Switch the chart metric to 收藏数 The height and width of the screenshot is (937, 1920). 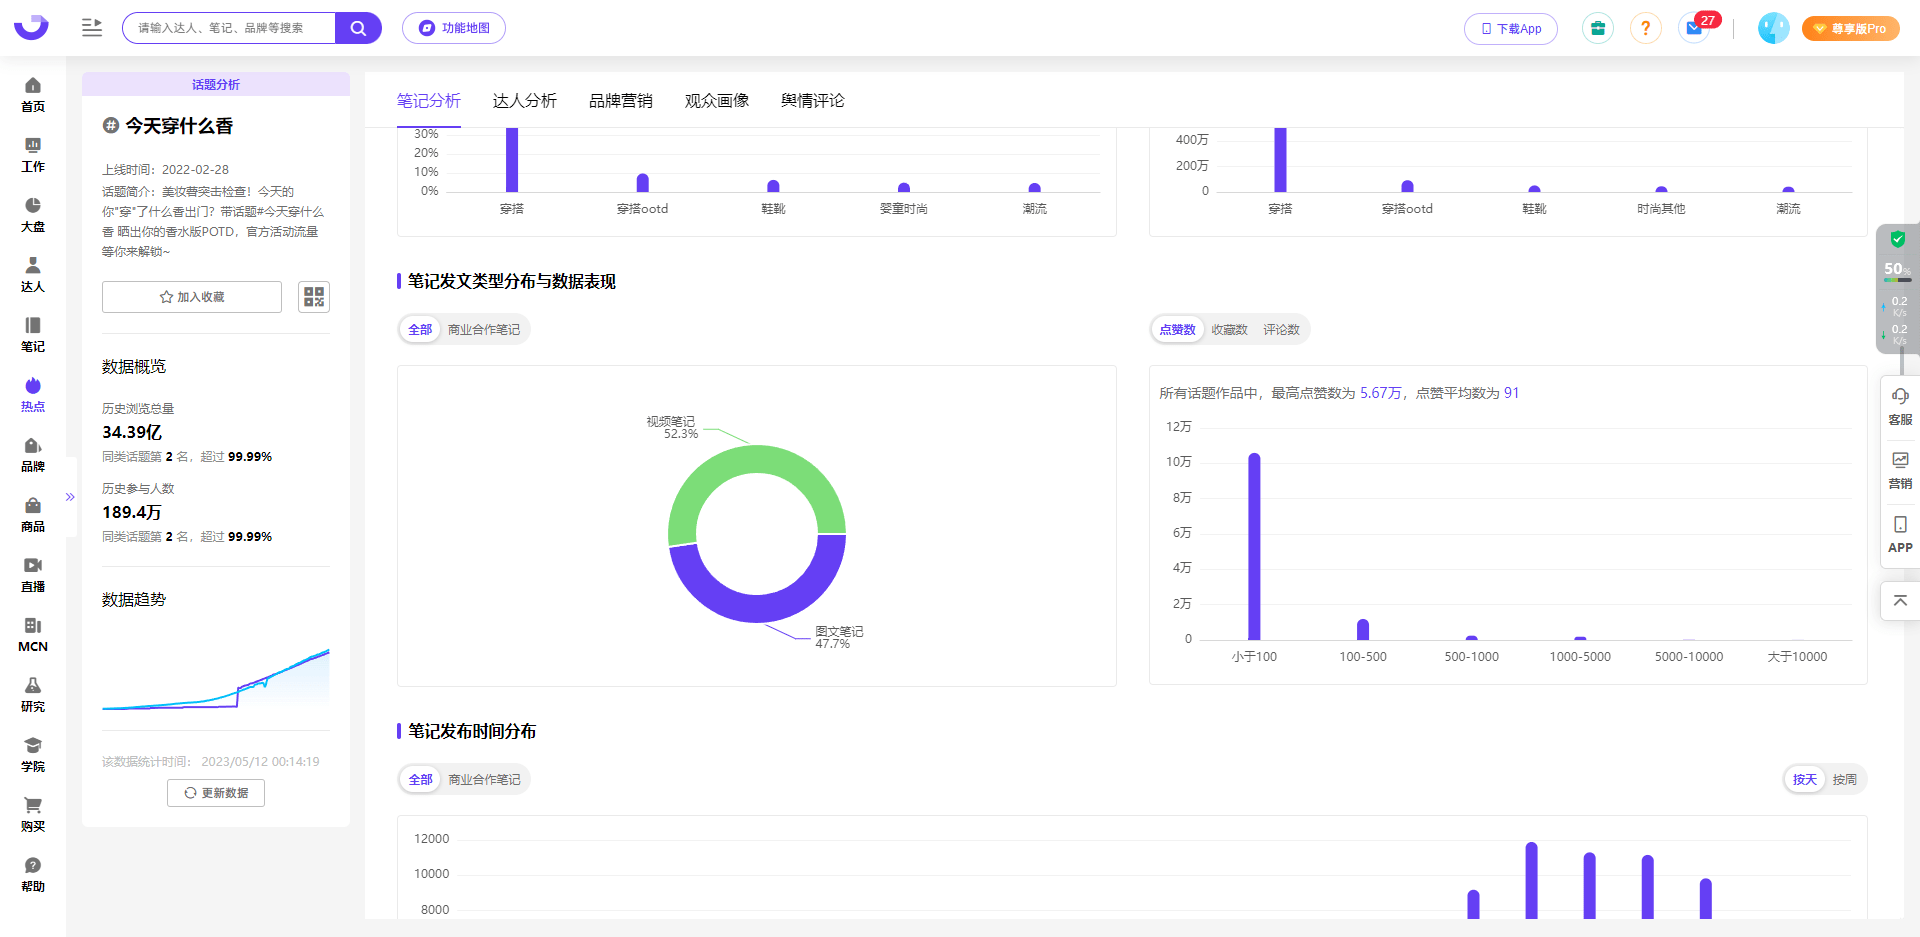pos(1229,330)
